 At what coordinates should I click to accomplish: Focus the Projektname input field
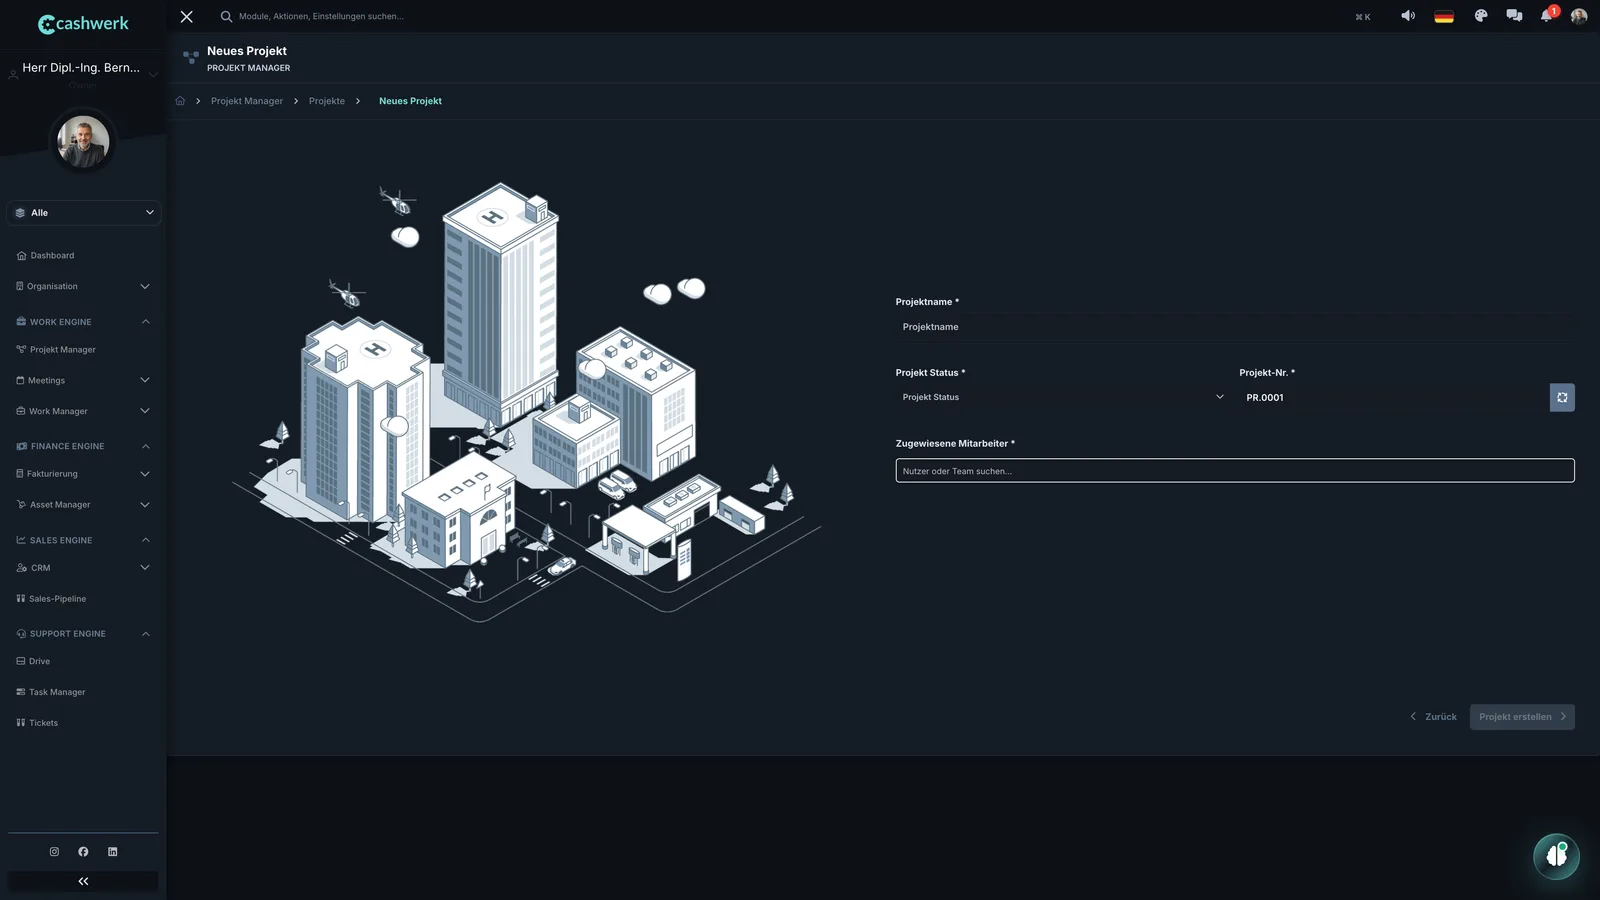(1235, 327)
